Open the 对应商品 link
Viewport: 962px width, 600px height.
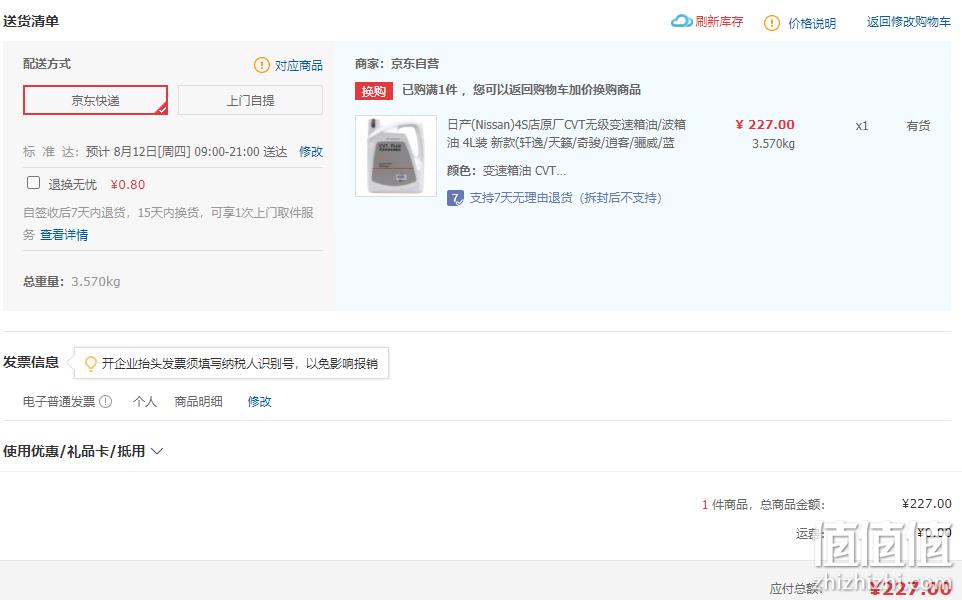(x=298, y=65)
